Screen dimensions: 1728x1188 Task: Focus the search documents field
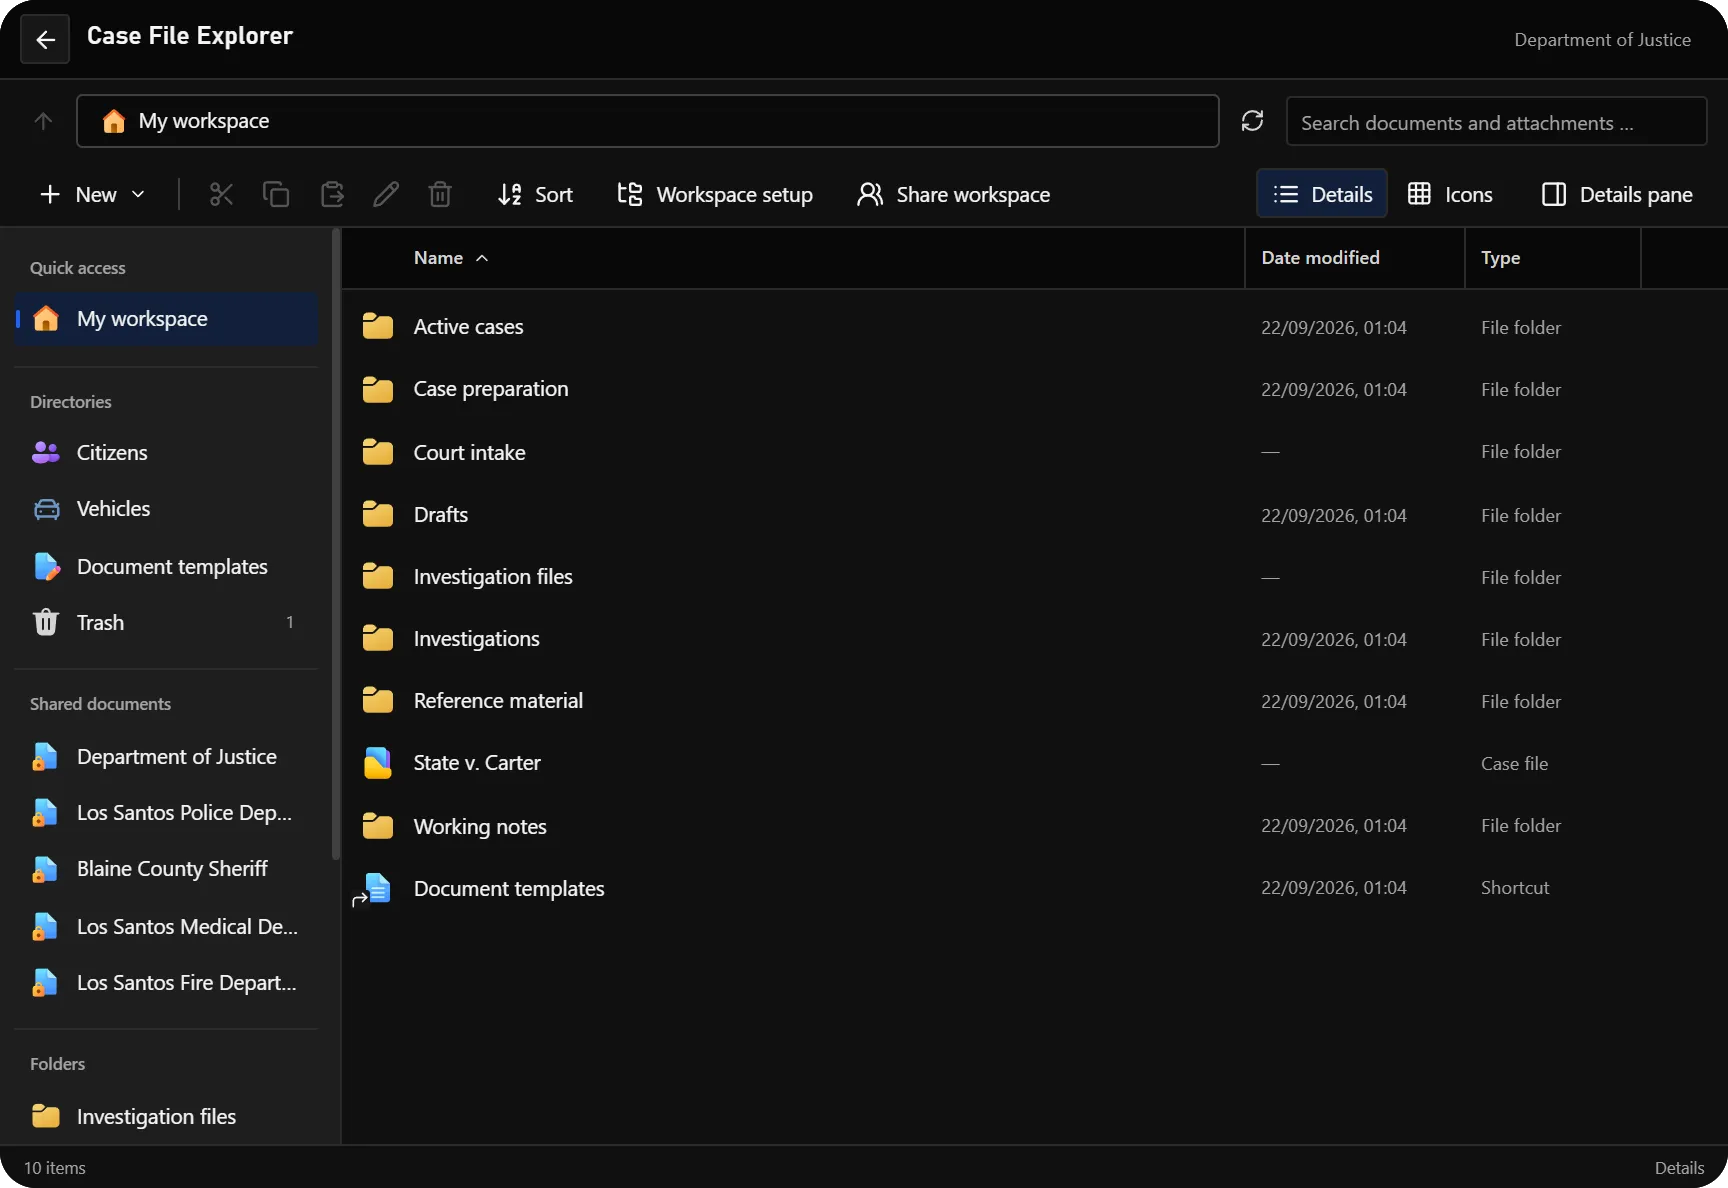pyautogui.click(x=1496, y=122)
